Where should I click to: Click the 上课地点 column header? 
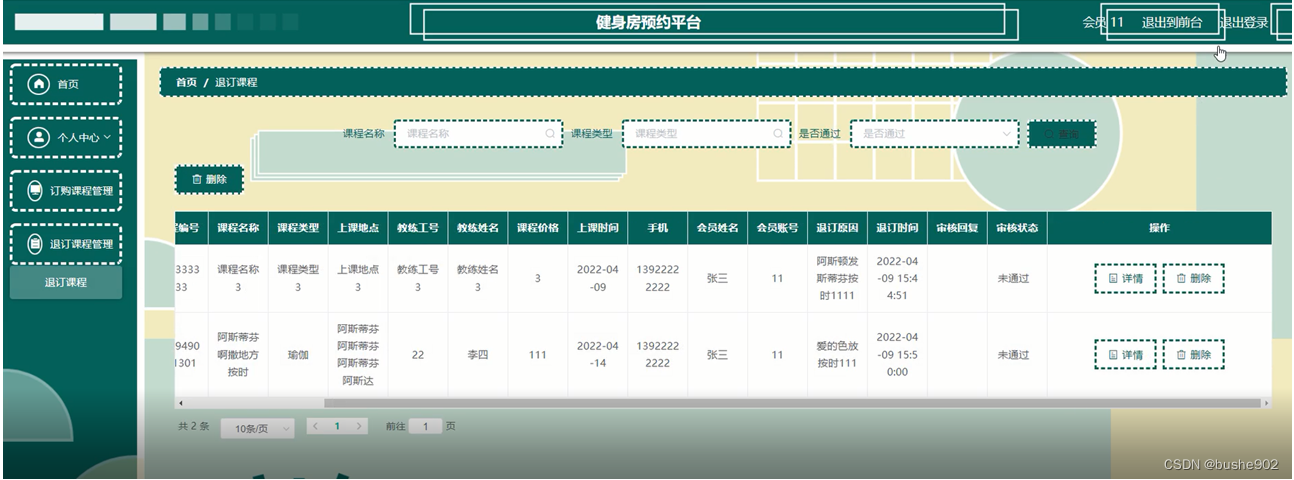(358, 228)
